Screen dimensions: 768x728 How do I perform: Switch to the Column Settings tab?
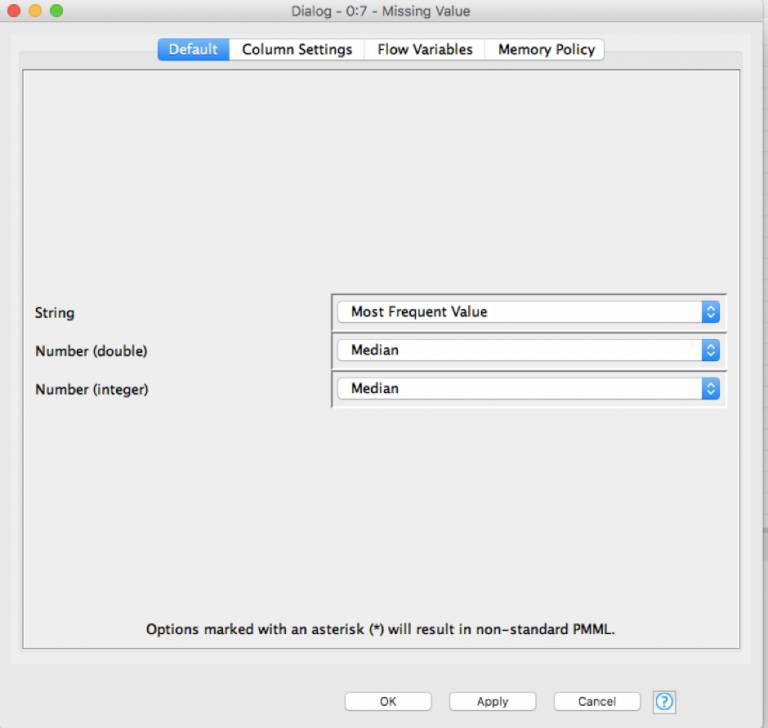pos(297,49)
